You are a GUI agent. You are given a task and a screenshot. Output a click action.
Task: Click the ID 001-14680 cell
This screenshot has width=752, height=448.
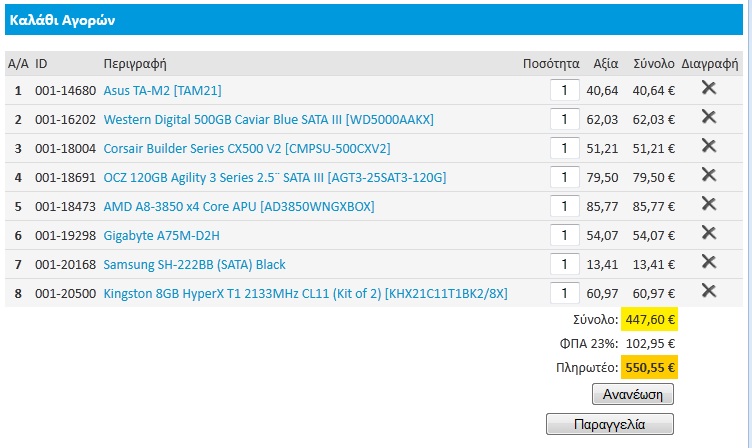[66, 91]
